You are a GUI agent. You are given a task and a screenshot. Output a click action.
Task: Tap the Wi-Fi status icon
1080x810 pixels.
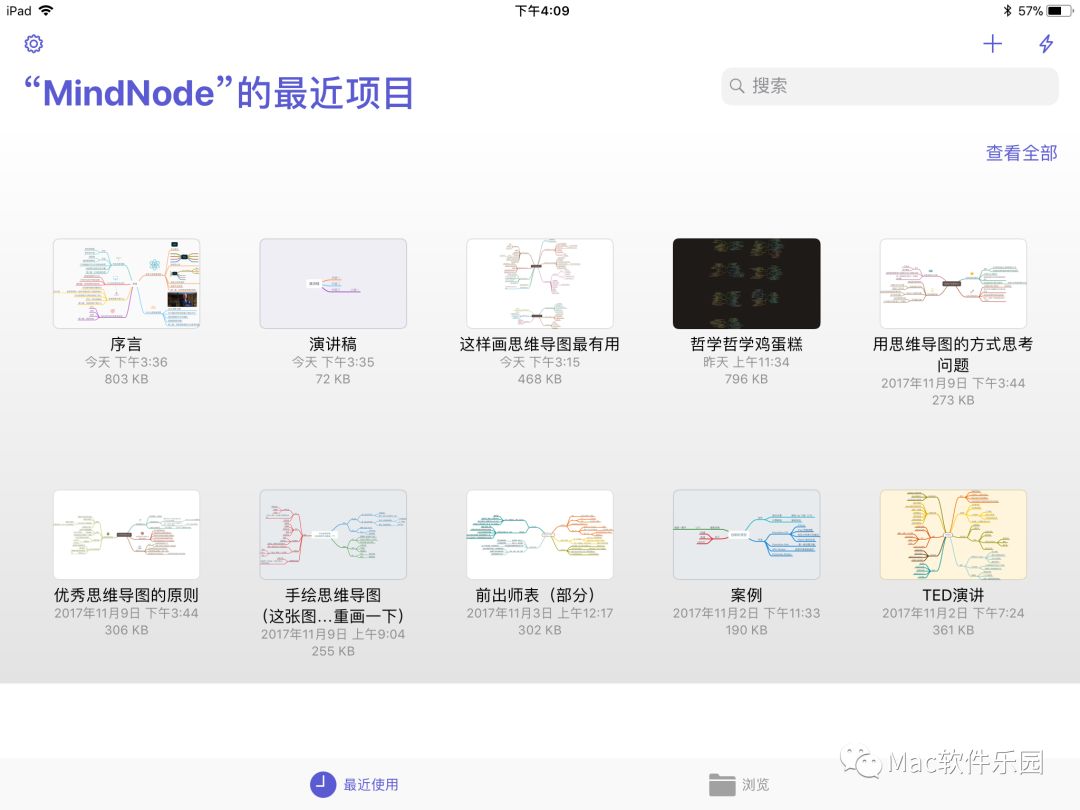pos(46,10)
